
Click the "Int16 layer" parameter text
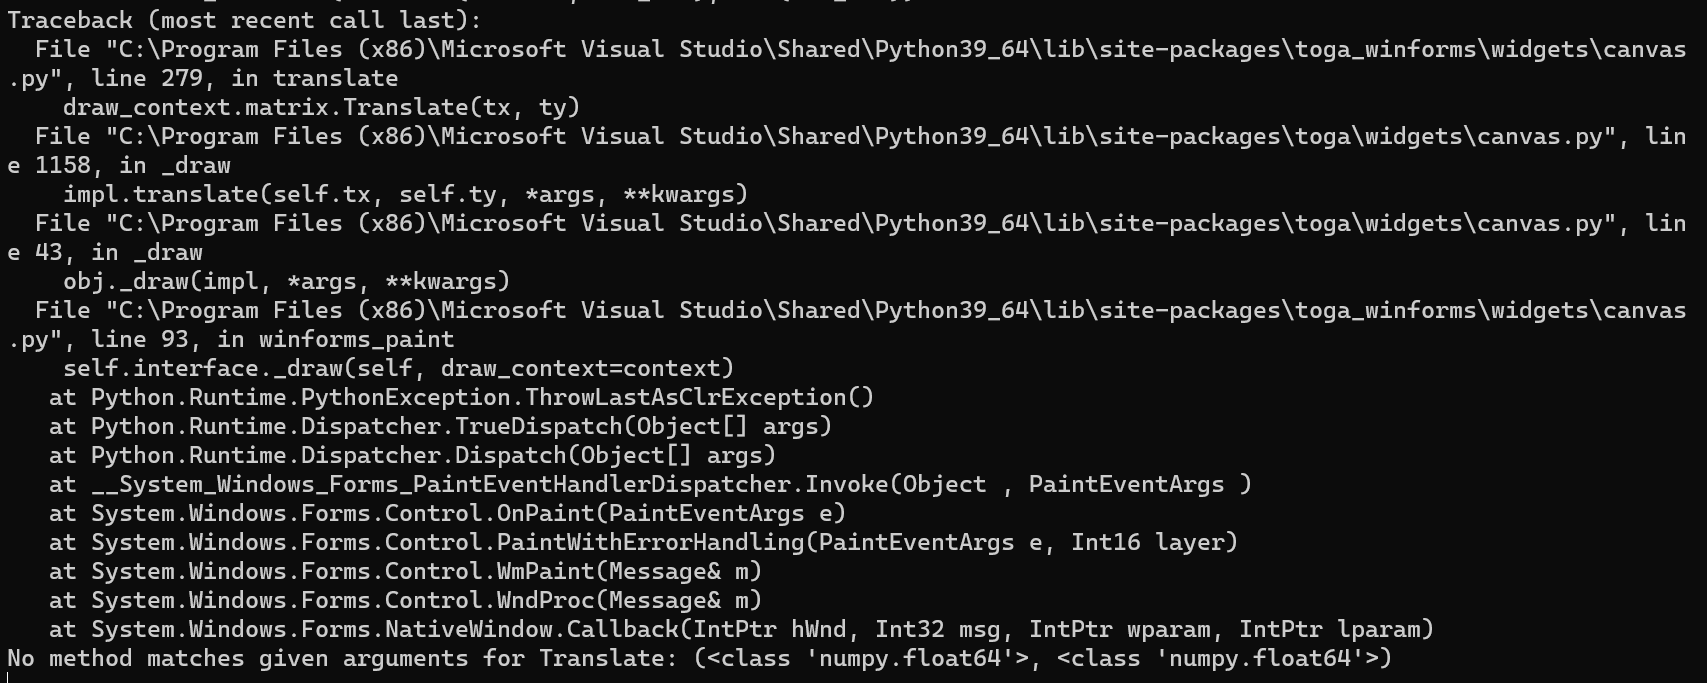[x=1154, y=542]
